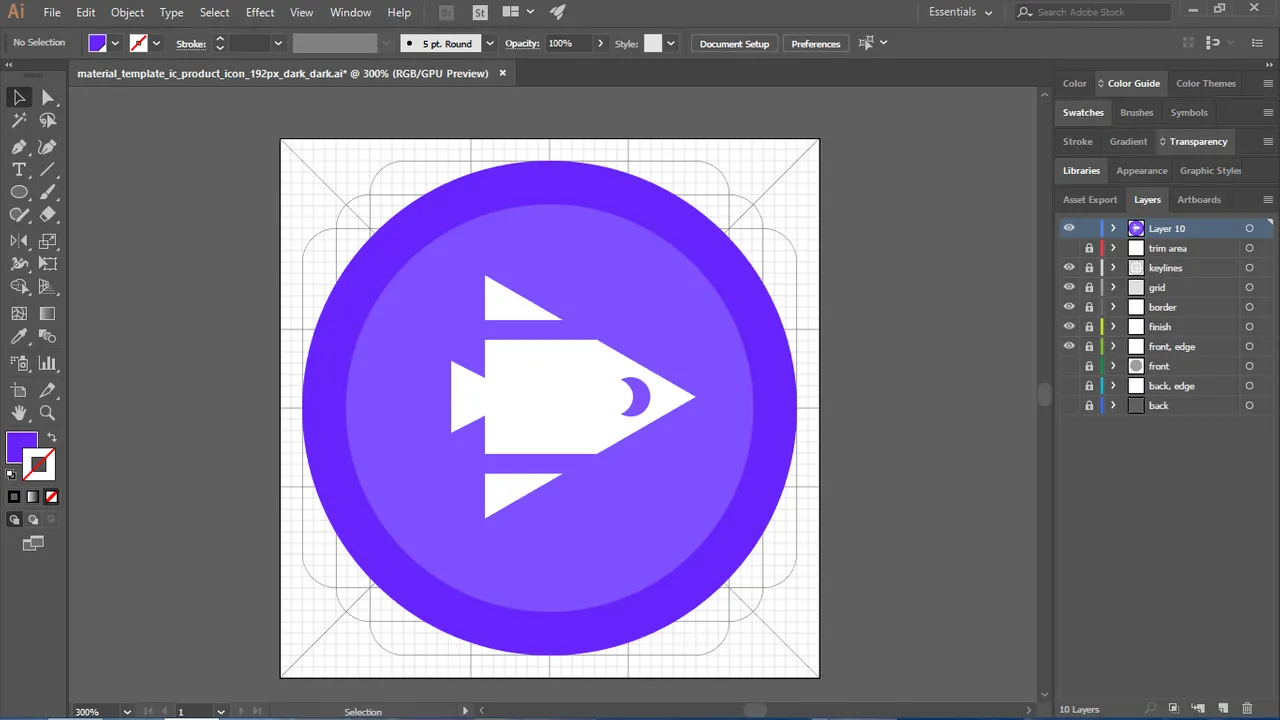Hide the grid layer
This screenshot has width=1280, height=720.
tap(1069, 287)
